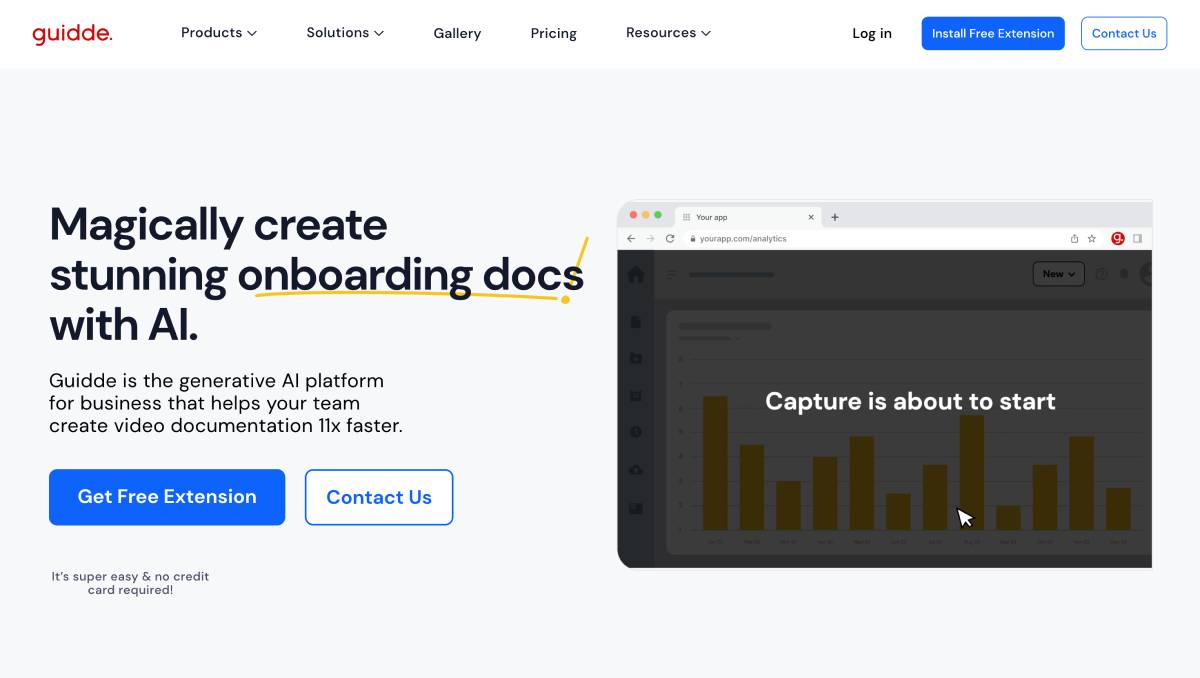The height and width of the screenshot is (678, 1200).
Task: Click the back arrow in the mockup browser
Action: tap(631, 238)
